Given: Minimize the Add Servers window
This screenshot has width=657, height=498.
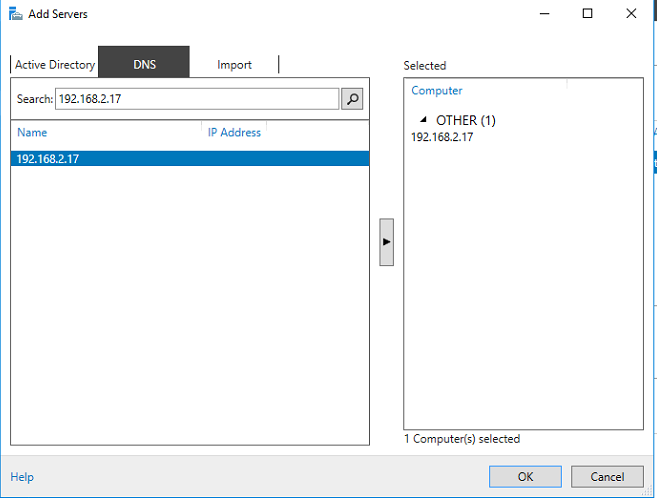Looking at the screenshot, I should pyautogui.click(x=545, y=13).
